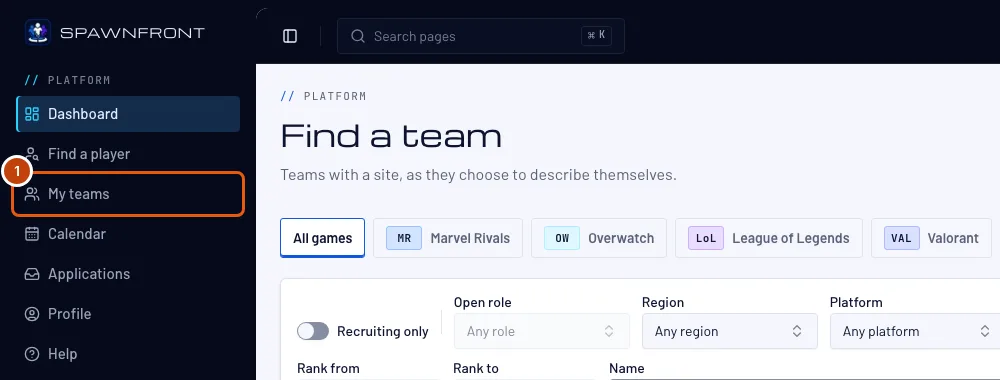Image resolution: width=1000 pixels, height=380 pixels.
Task: Click the Dashboard grid icon
Action: 32,114
